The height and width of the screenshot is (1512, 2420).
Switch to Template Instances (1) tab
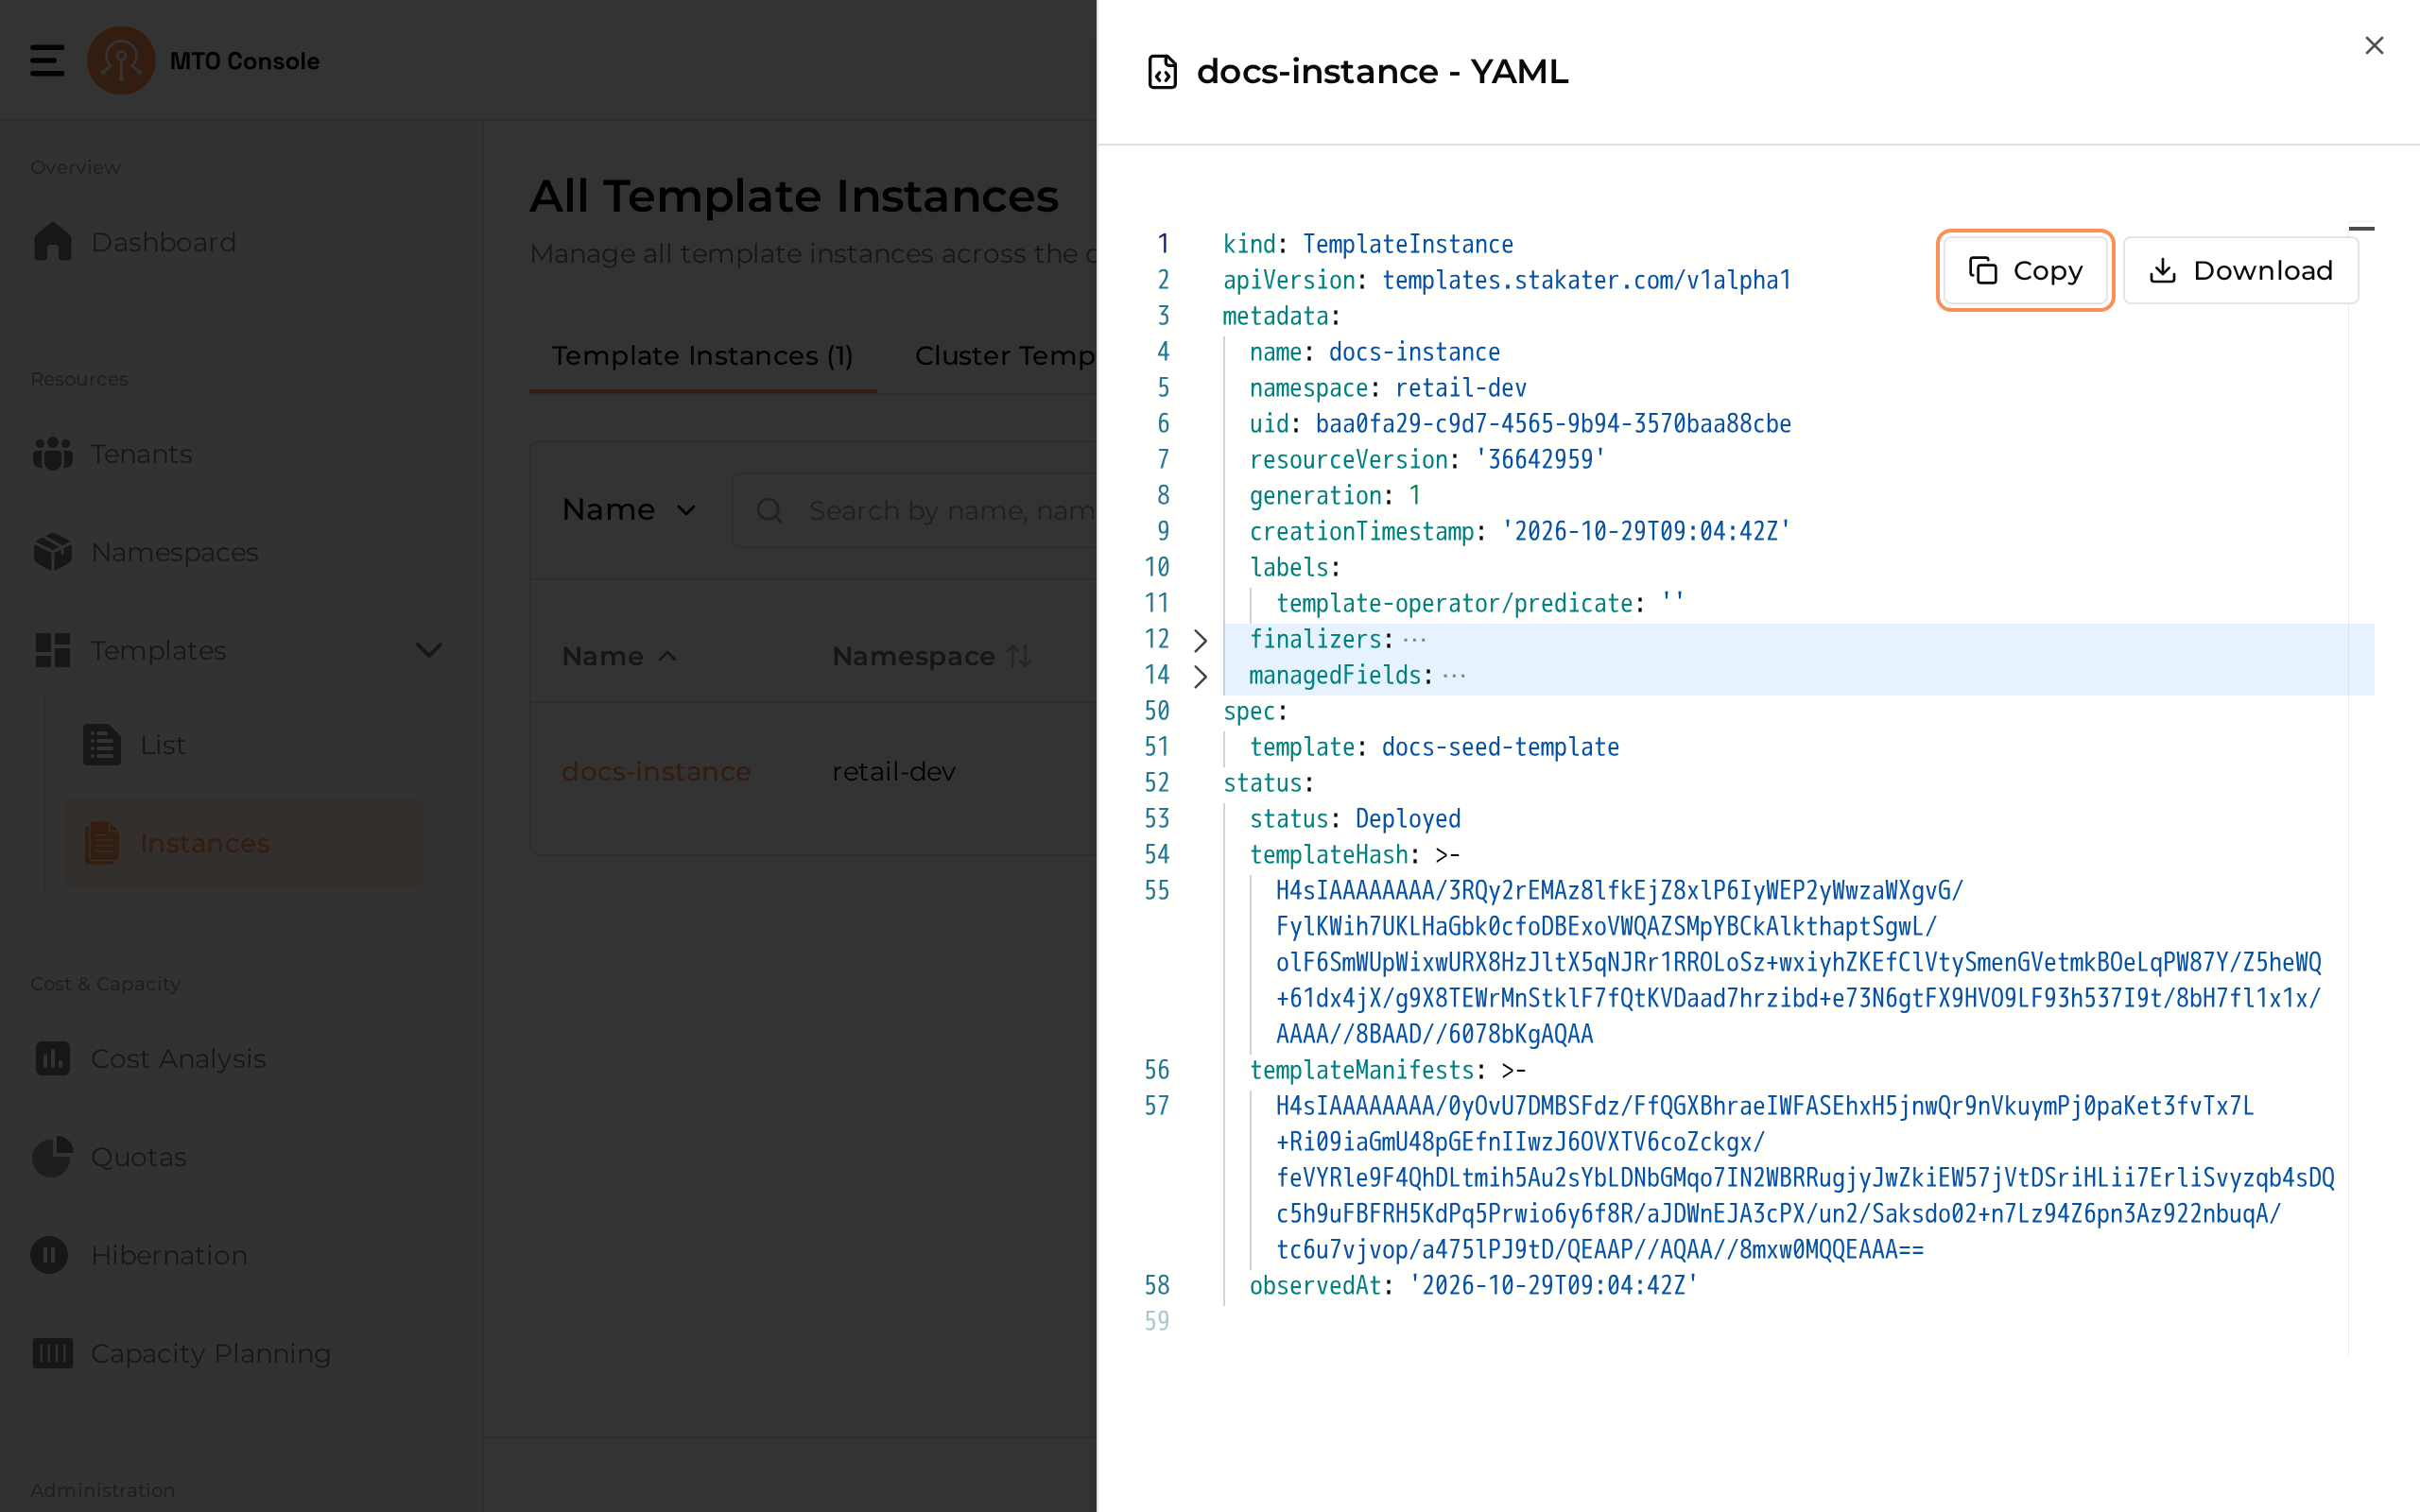tap(702, 356)
